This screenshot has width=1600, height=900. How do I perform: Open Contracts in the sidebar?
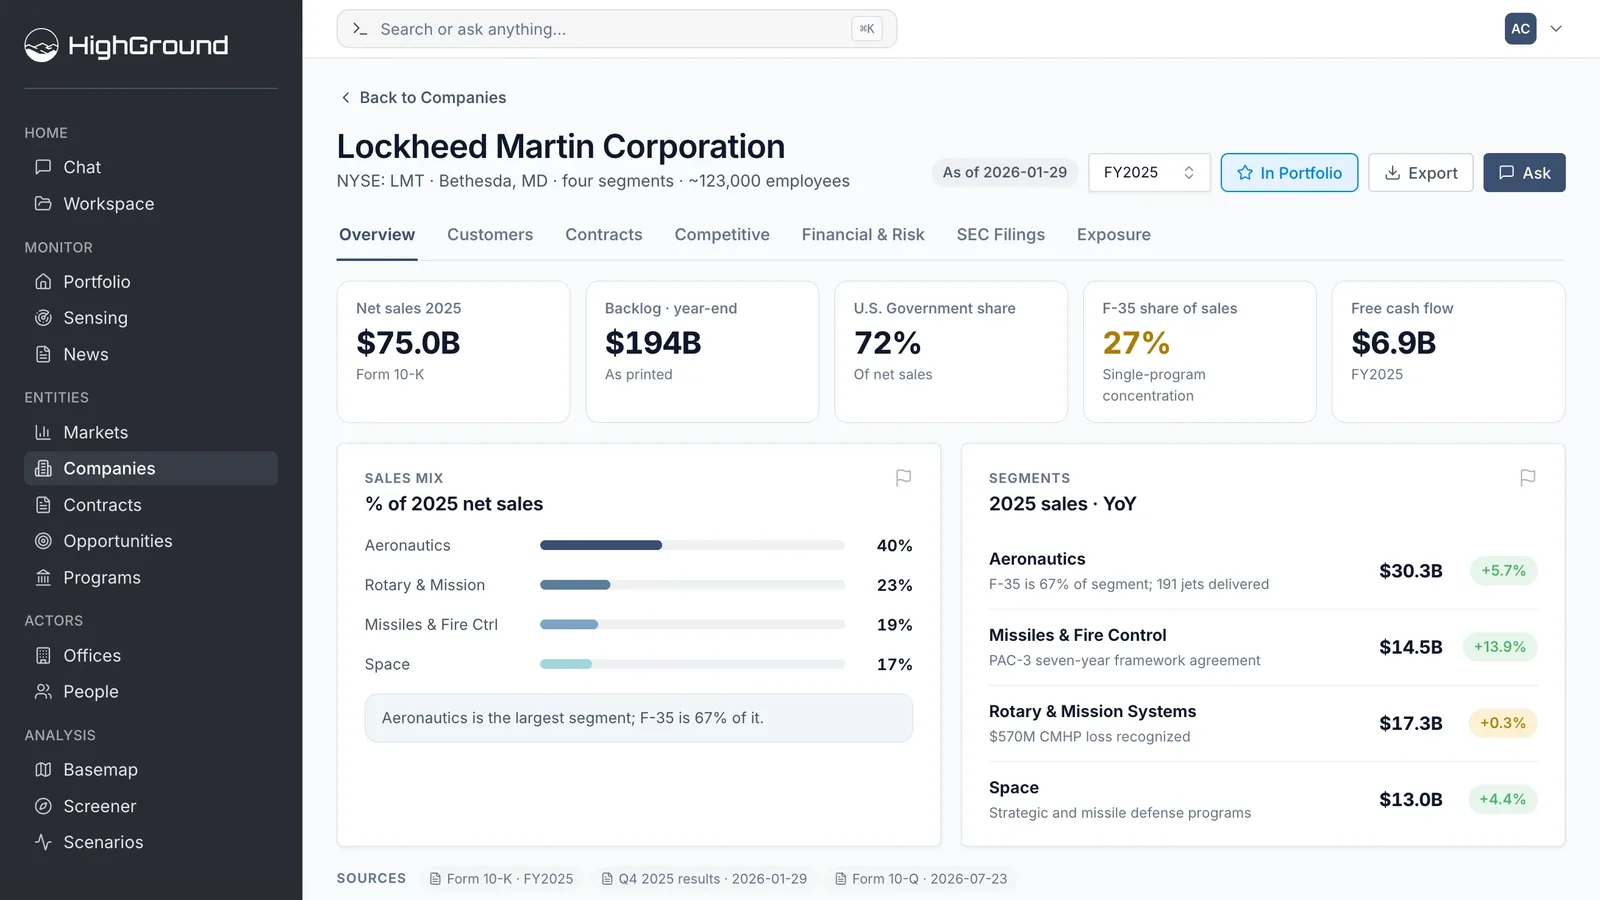coord(151,505)
